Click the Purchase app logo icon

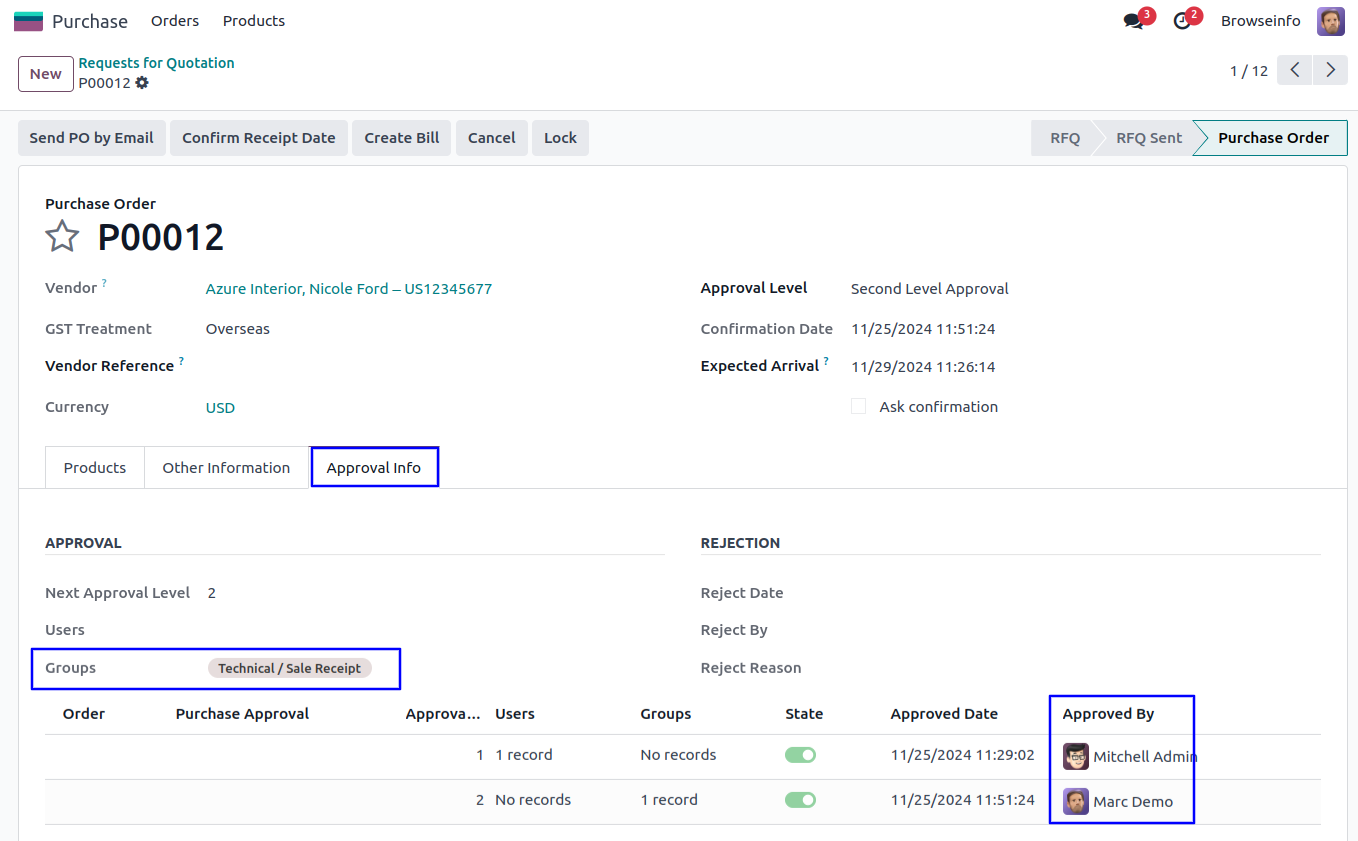pos(28,21)
